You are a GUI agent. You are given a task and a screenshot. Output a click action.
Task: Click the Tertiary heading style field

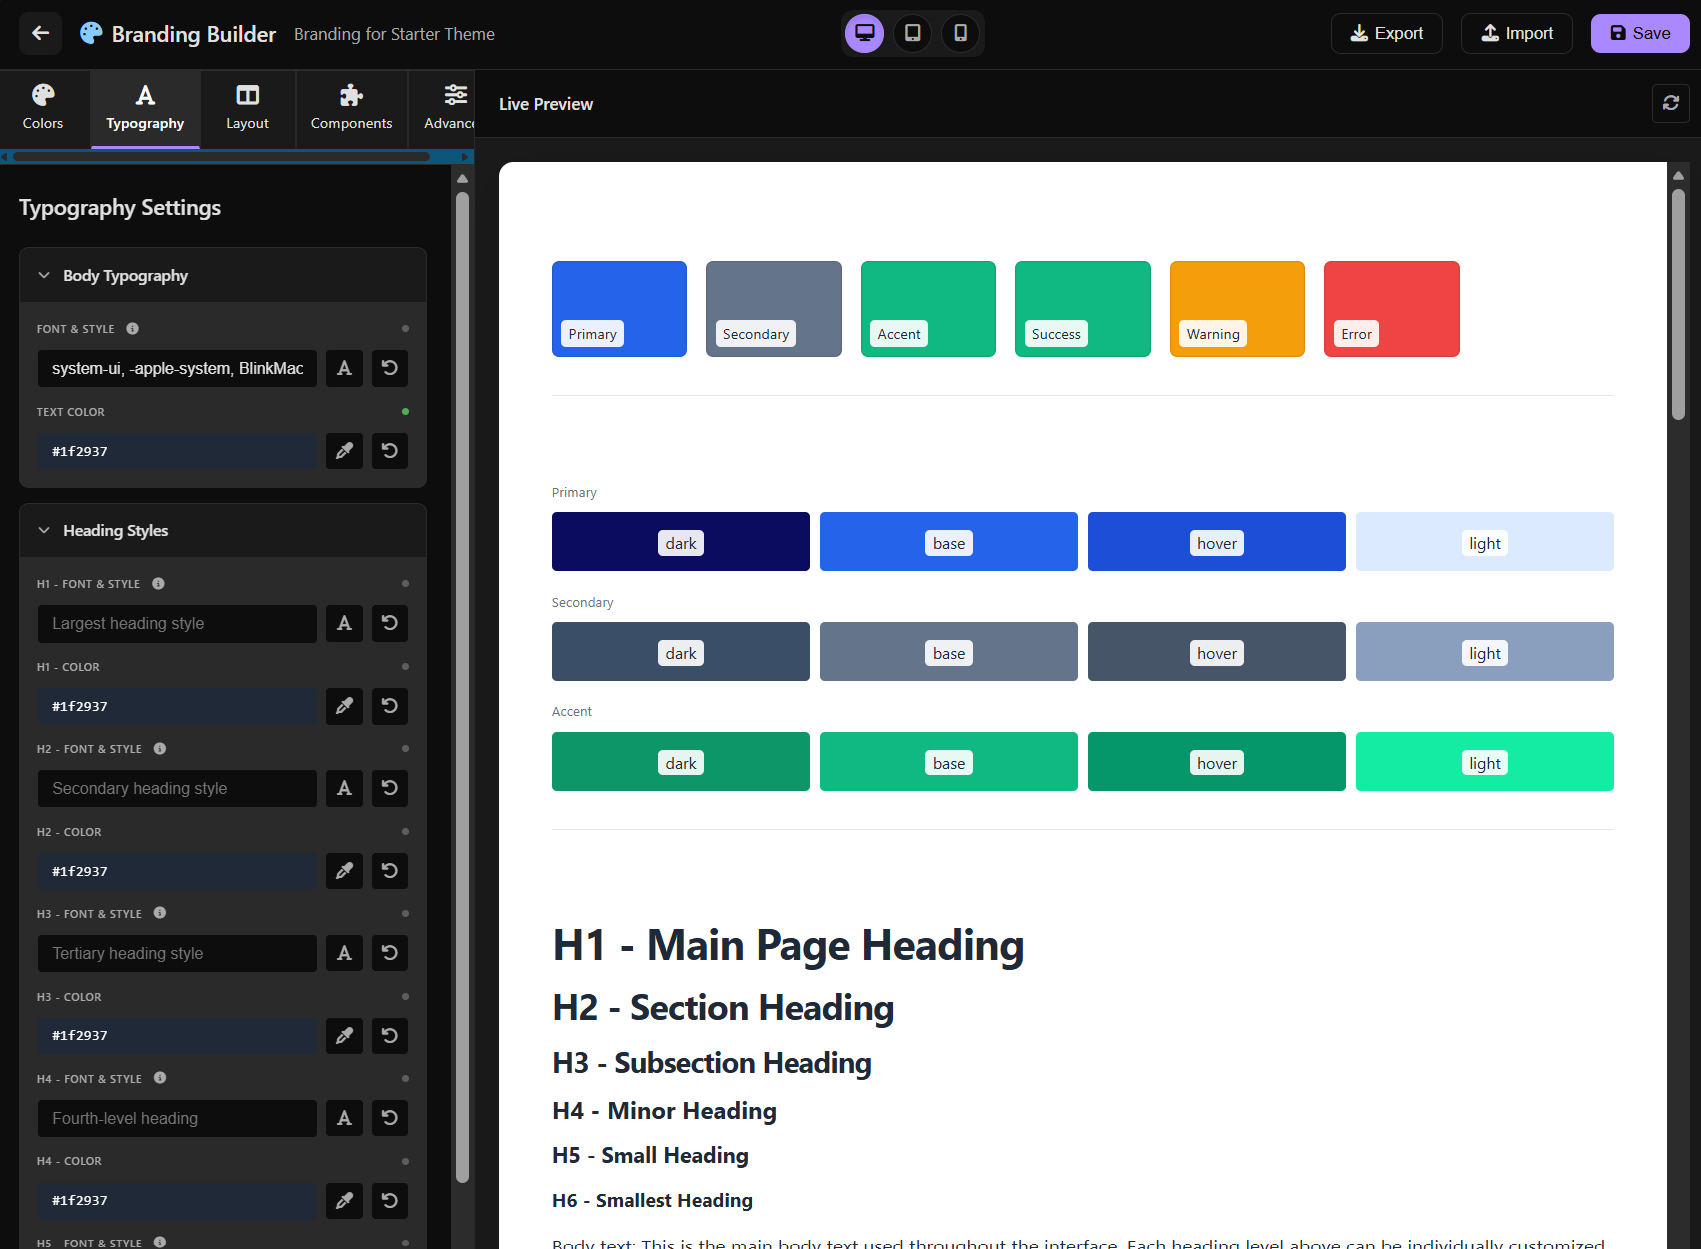point(177,953)
